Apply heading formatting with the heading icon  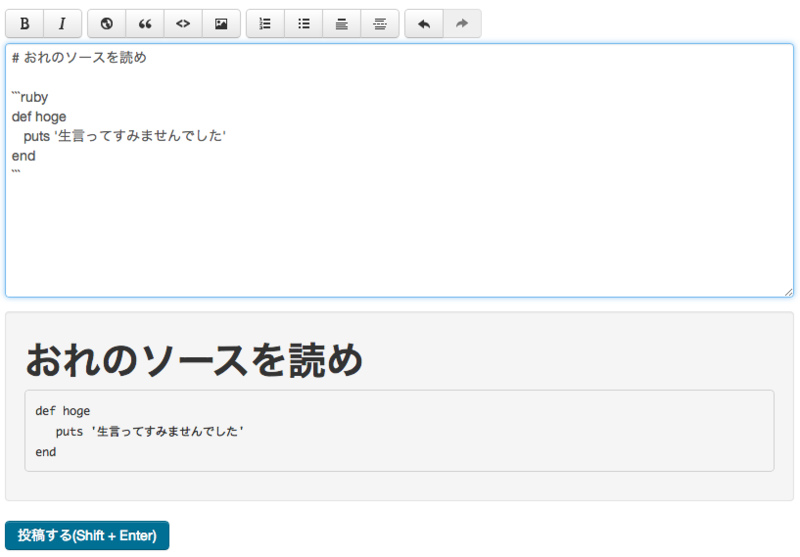pos(342,23)
